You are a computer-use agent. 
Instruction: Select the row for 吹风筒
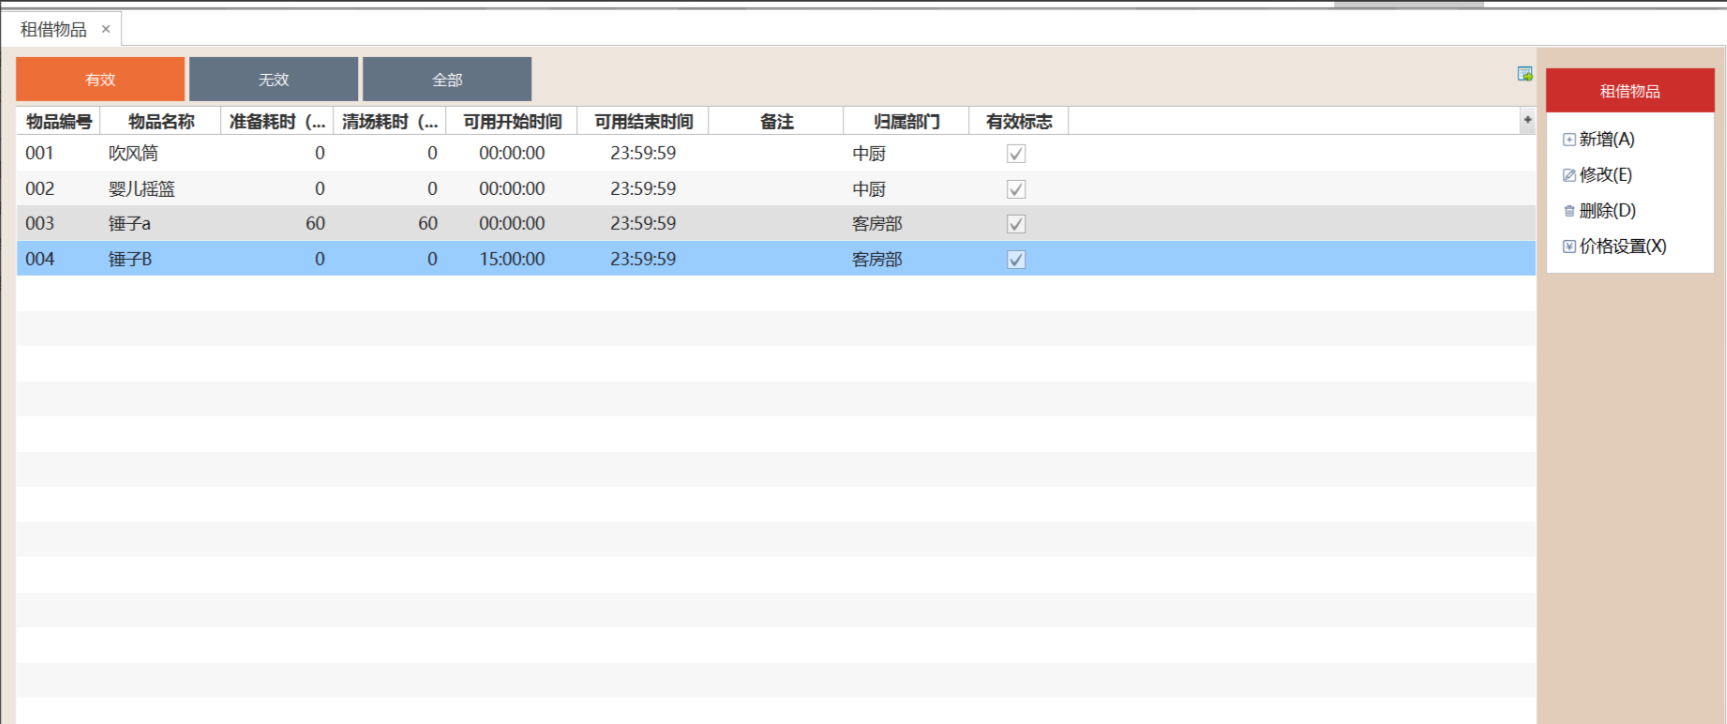click(x=133, y=154)
